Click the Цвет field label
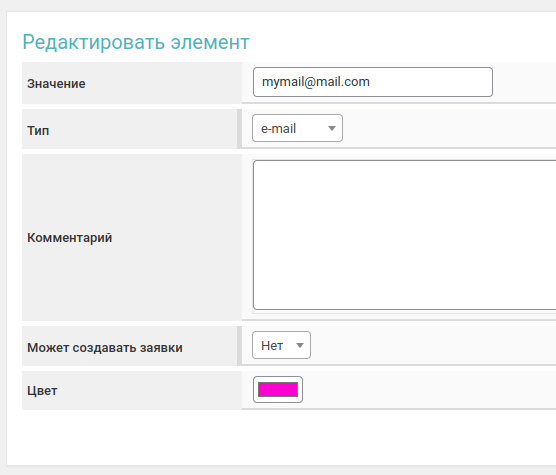556x475 pixels. click(x=42, y=391)
